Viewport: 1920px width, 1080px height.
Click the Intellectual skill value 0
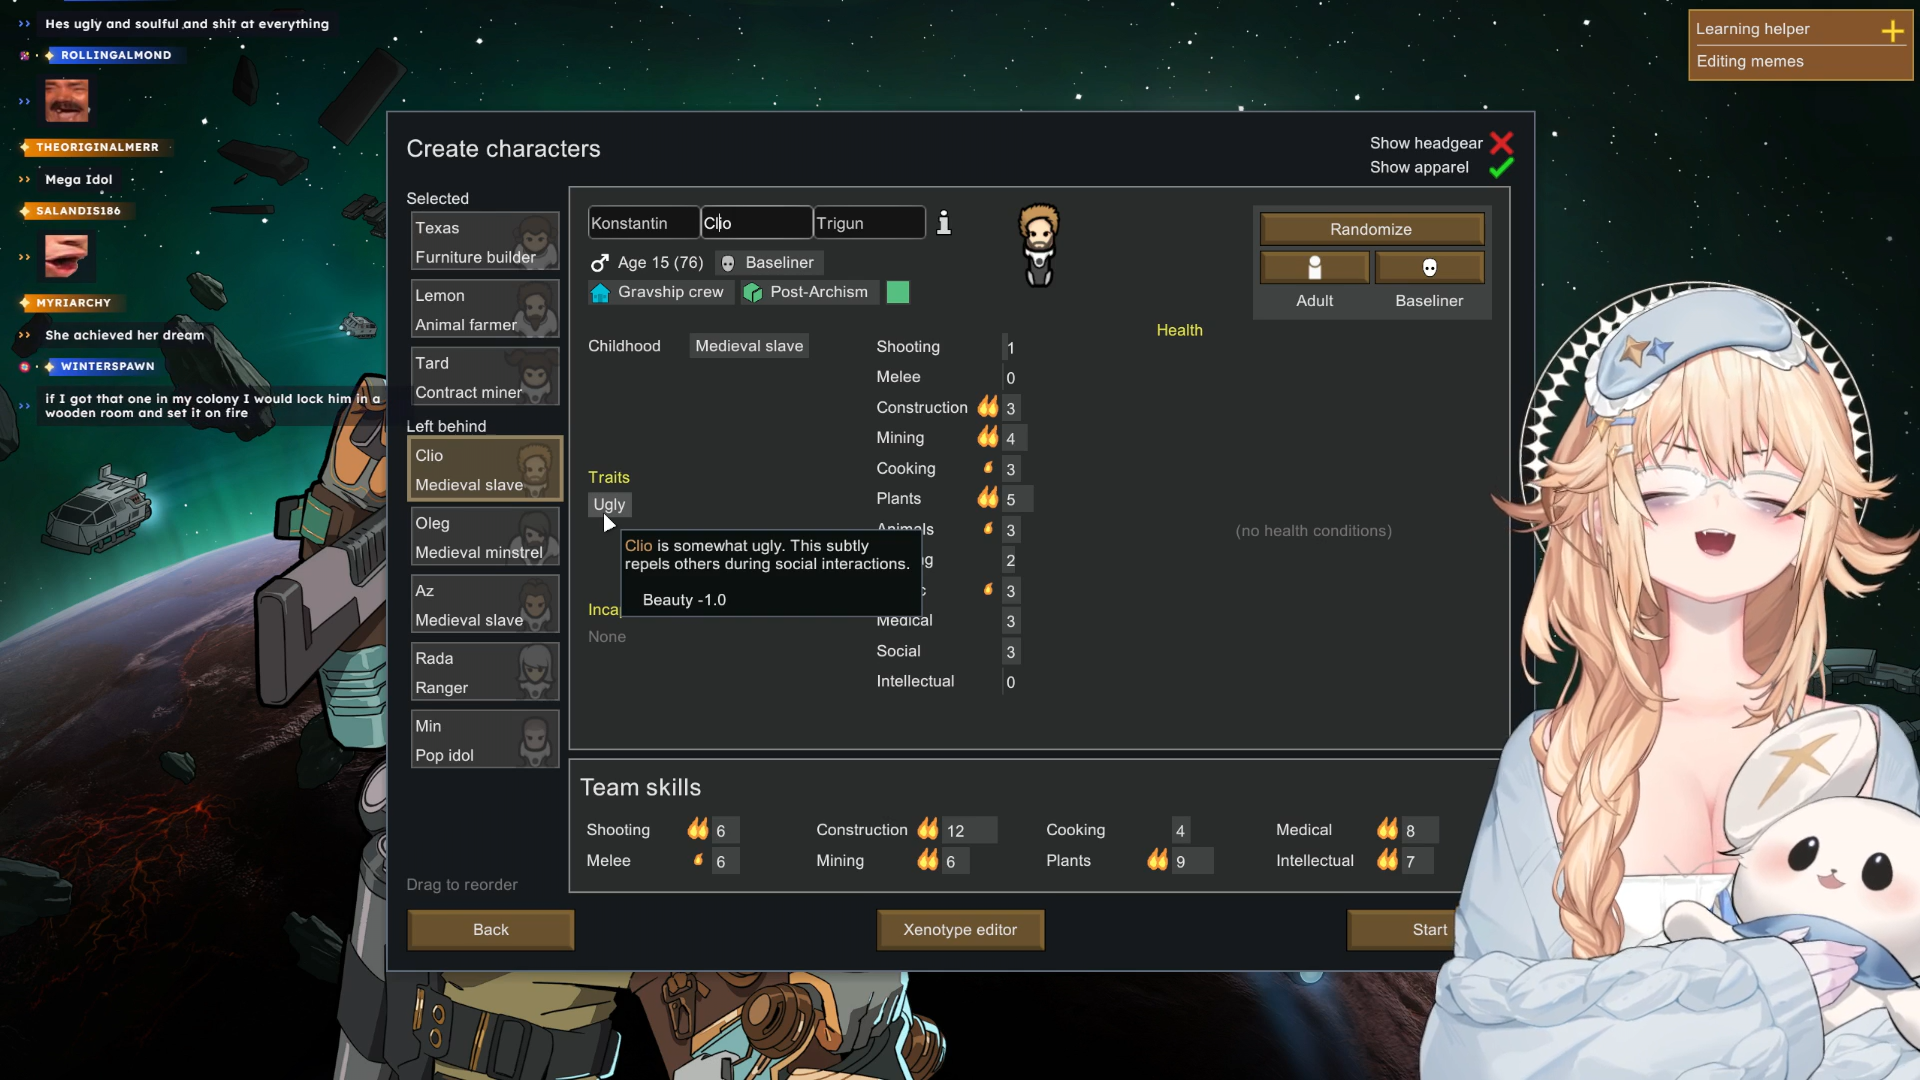tap(1010, 682)
